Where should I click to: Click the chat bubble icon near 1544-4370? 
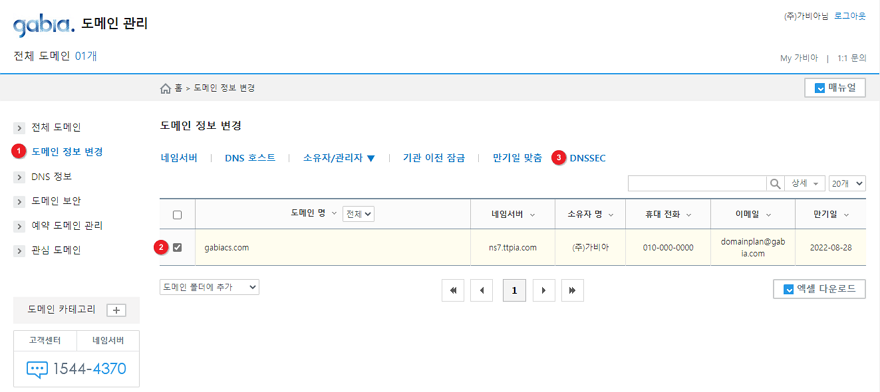click(38, 370)
